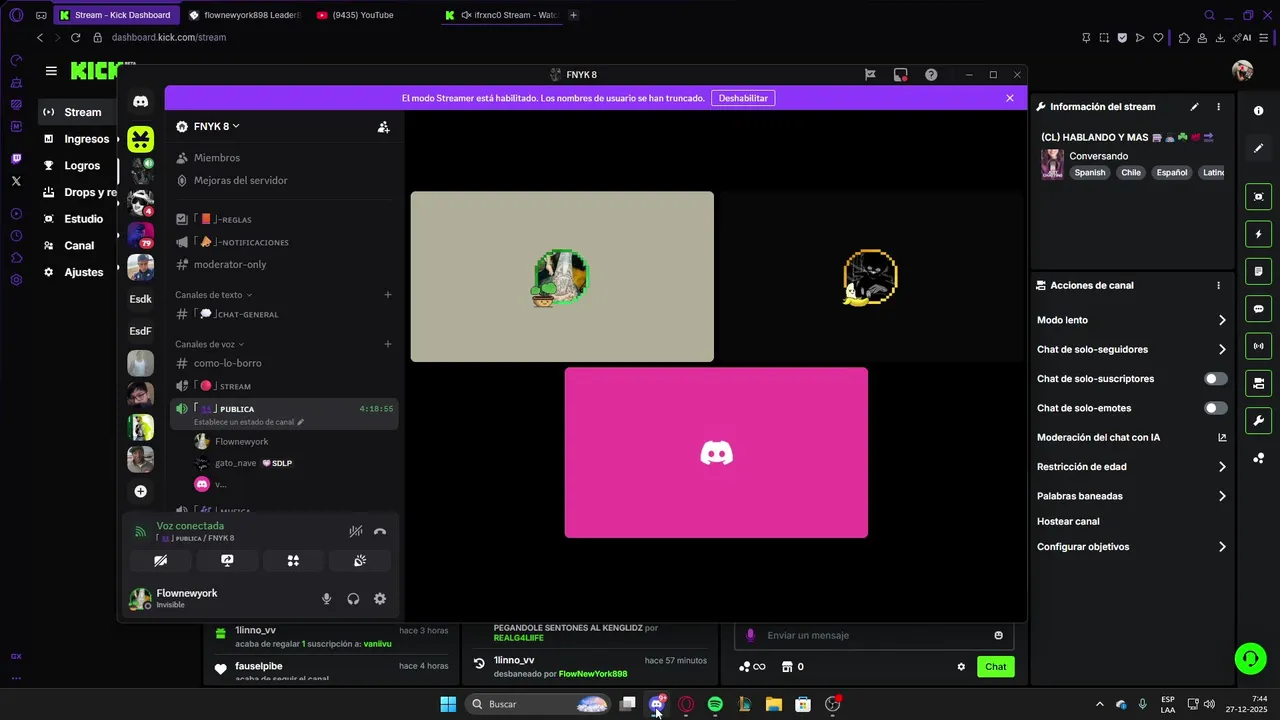The height and width of the screenshot is (720, 1280).
Task: Turn on camera in voice panel
Action: 160,561
